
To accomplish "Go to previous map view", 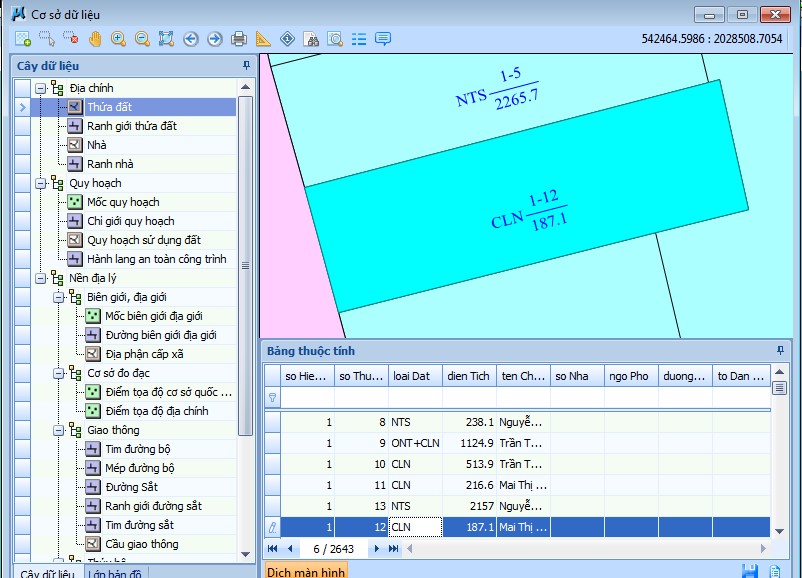I will pyautogui.click(x=190, y=39).
